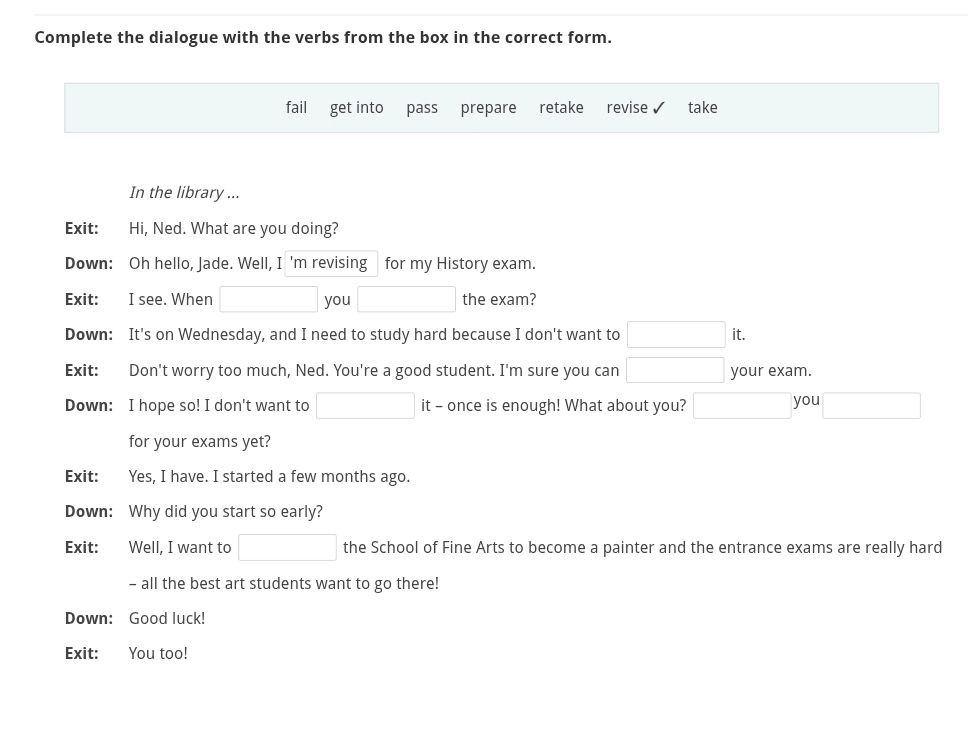Screen dimensions: 972x729
Task: Click the instruction heading at the top
Action: pos(322,37)
